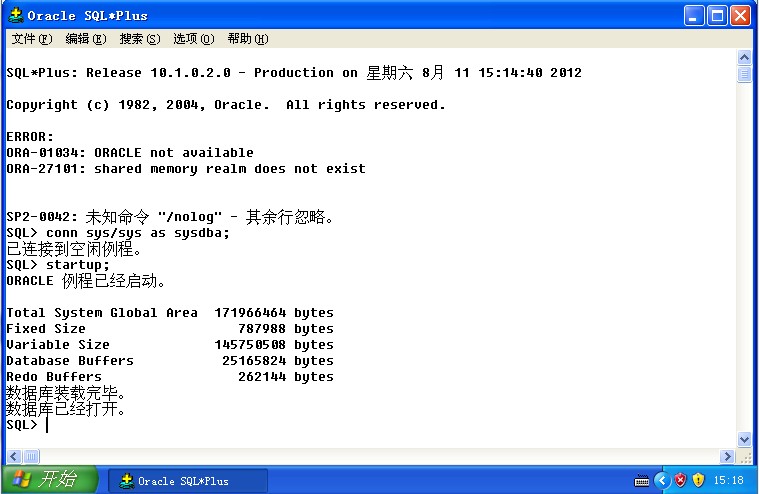Click the 'Database Buffers' line
This screenshot has width=759, height=494.
click(x=170, y=361)
